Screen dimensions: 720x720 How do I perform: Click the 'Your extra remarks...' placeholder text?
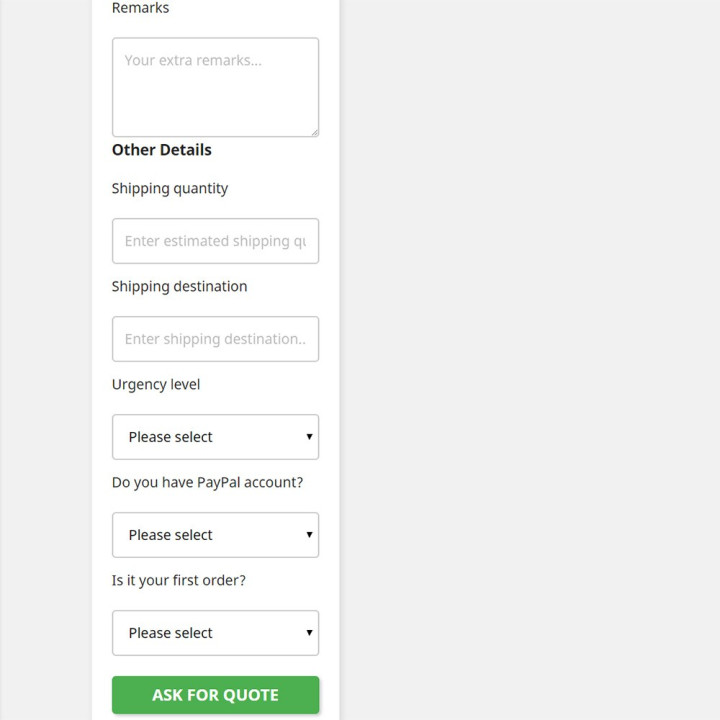(x=193, y=60)
